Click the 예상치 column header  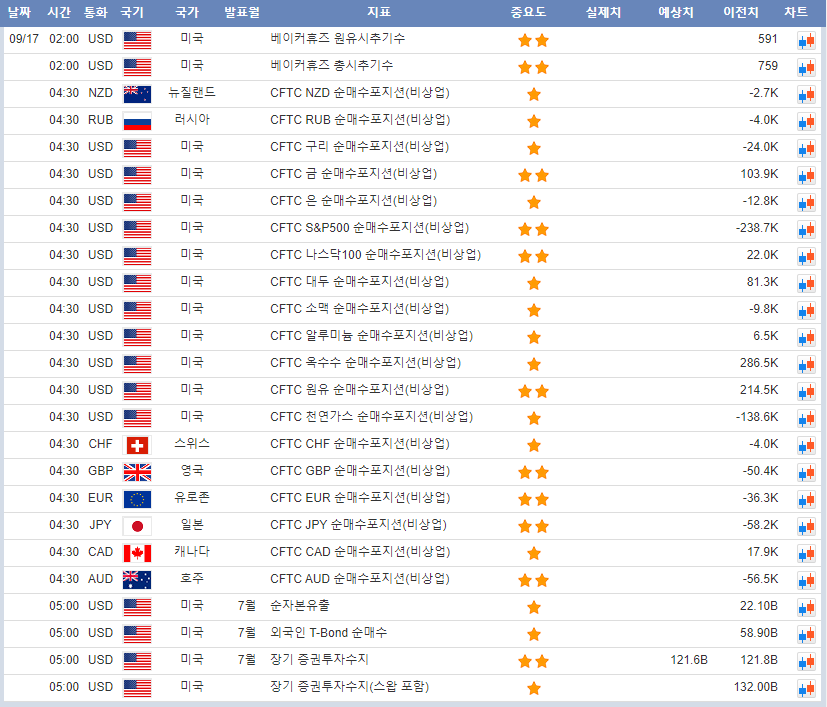pos(678,13)
